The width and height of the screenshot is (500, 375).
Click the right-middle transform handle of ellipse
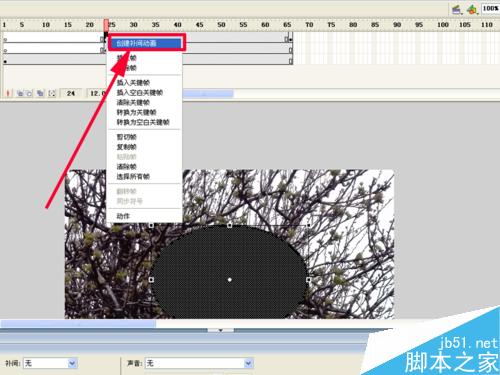[308, 280]
